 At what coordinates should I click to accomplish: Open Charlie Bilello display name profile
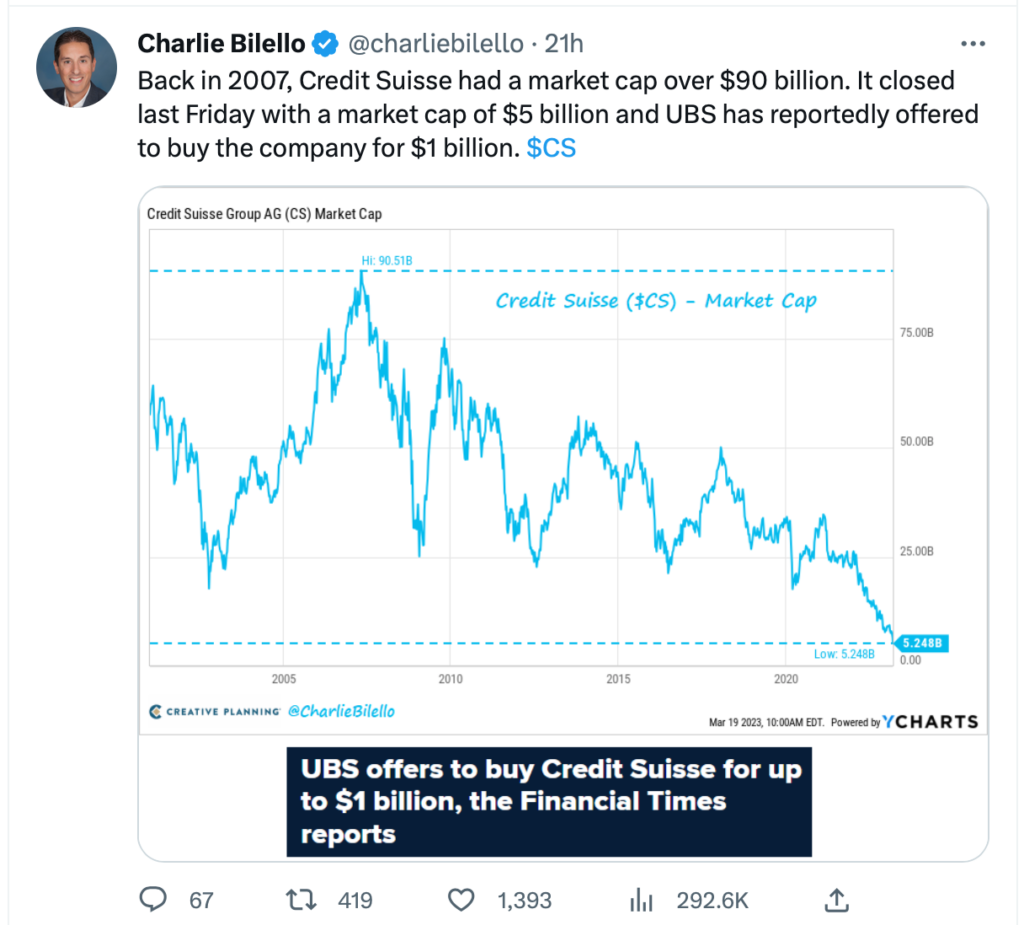tap(221, 44)
